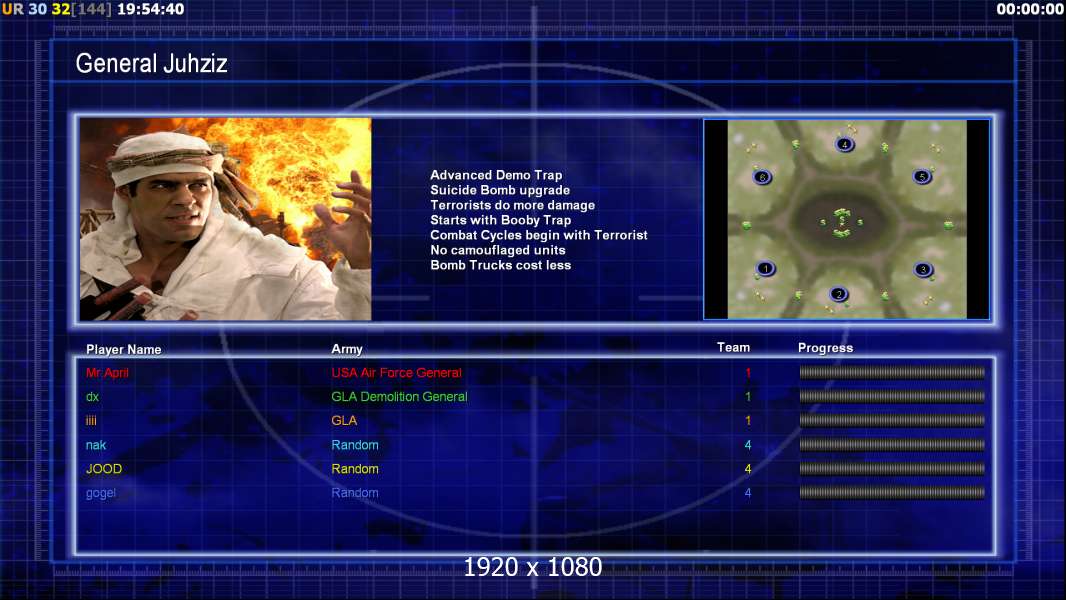Select player name iiii

tap(91, 421)
